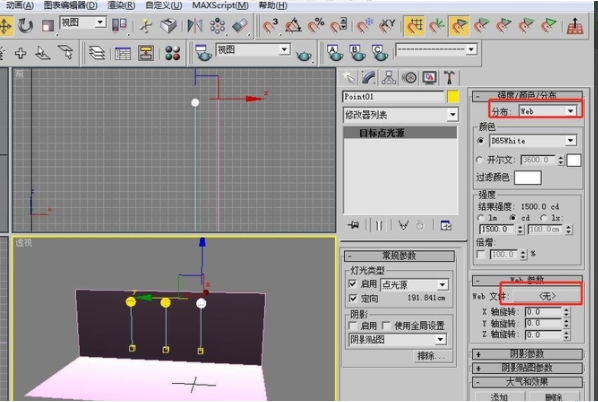
Task: Open the 帮助(H) menu
Action: pyautogui.click(x=273, y=5)
